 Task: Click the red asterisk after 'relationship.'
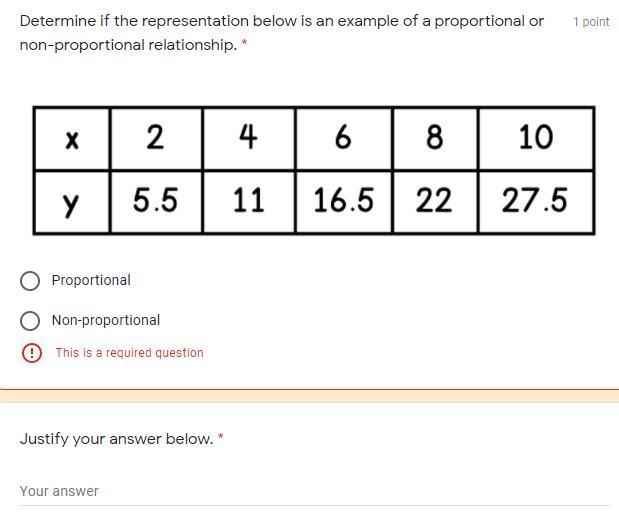[x=244, y=42]
